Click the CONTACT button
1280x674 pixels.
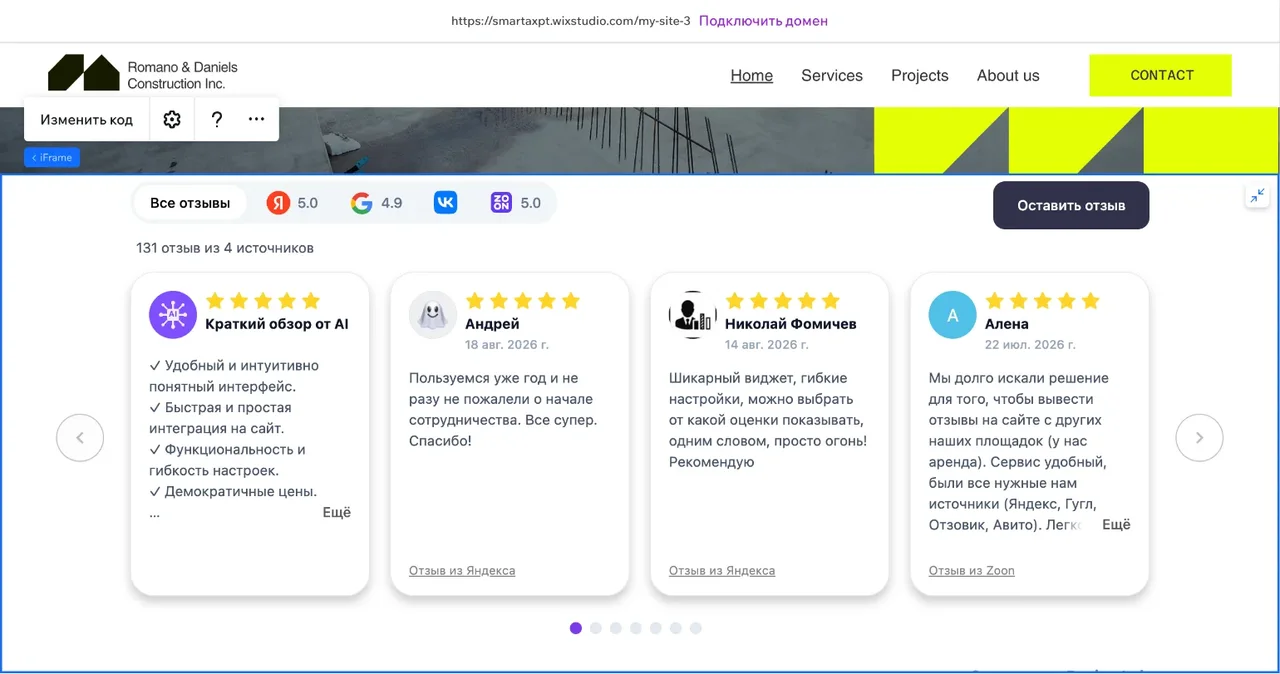[1161, 75]
